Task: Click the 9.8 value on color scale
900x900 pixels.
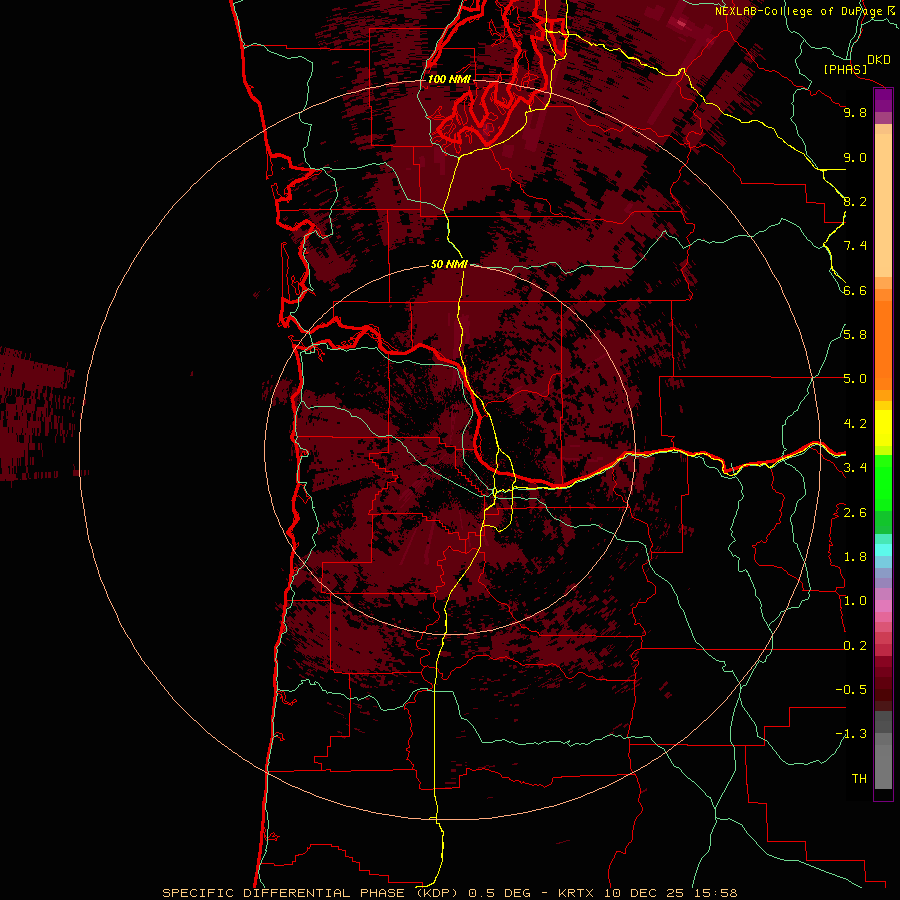Action: coord(855,112)
